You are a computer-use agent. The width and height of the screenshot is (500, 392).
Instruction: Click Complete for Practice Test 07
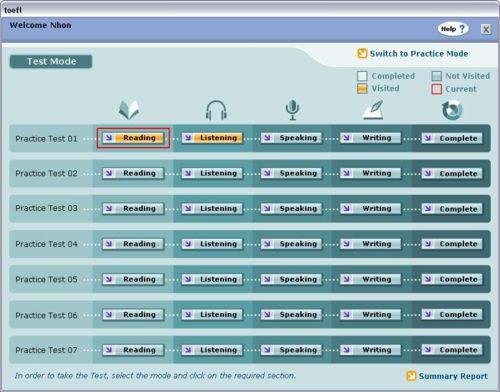(x=452, y=350)
